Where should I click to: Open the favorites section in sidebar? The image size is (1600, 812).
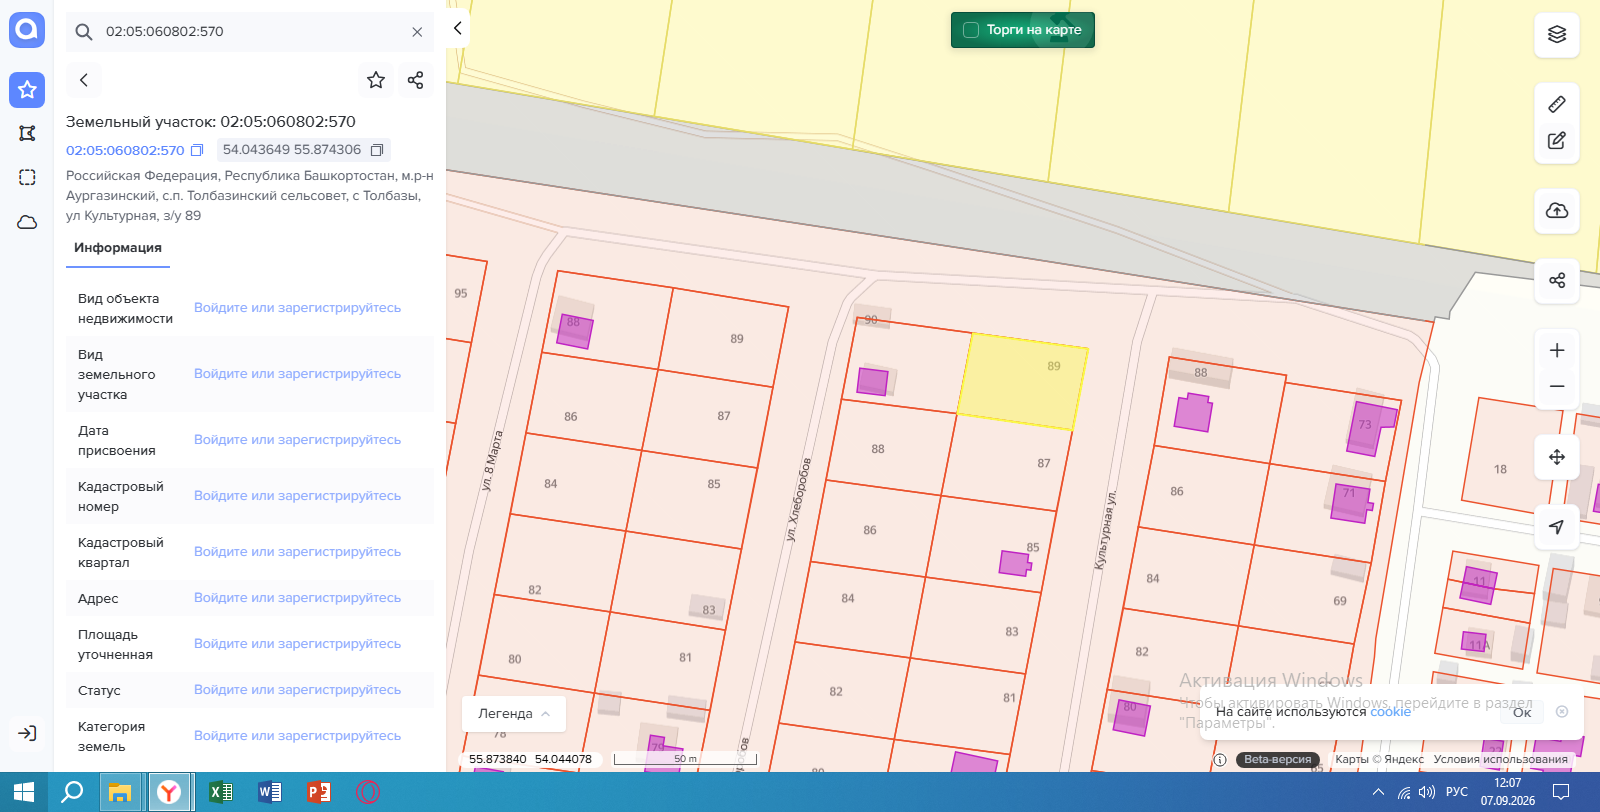pyautogui.click(x=27, y=90)
